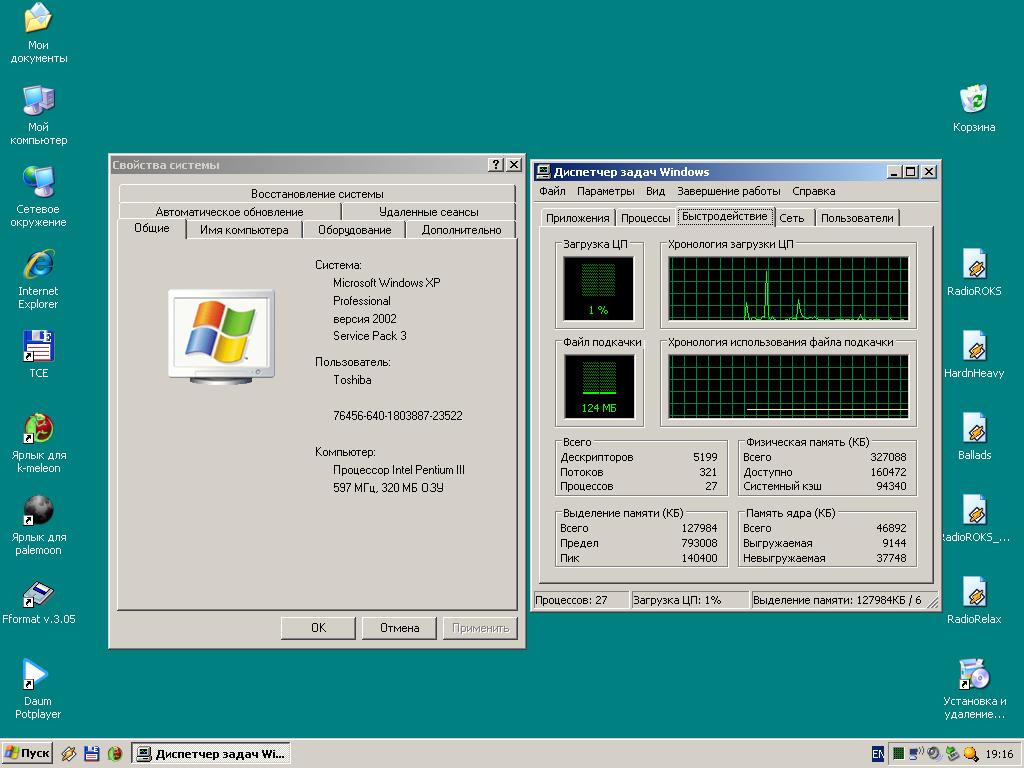
Task: Launch Daum Potplayer from the desktop
Action: [37, 675]
